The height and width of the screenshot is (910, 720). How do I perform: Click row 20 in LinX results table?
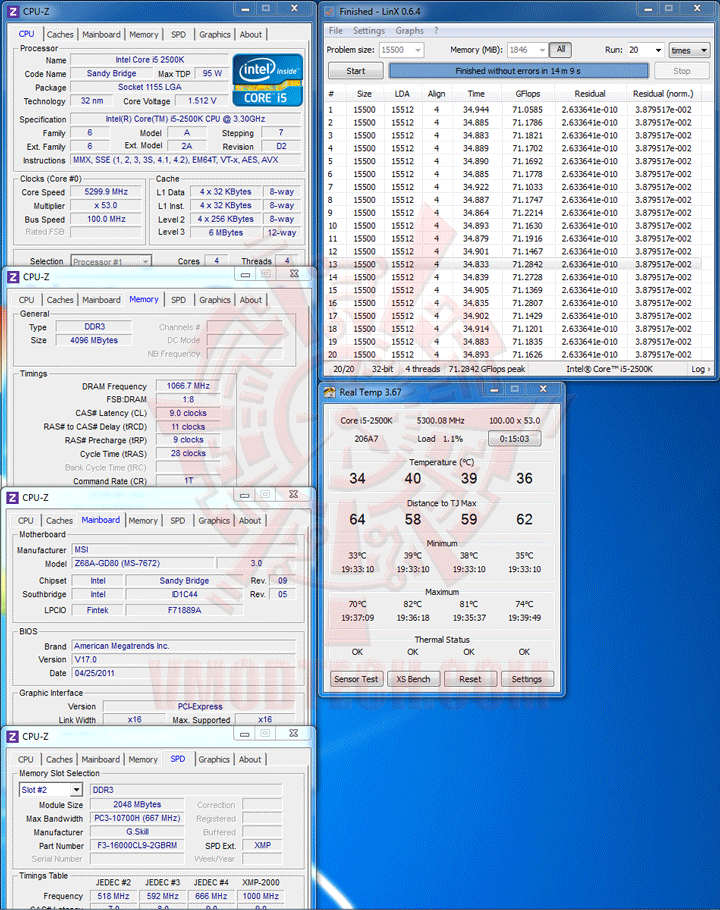(513, 355)
